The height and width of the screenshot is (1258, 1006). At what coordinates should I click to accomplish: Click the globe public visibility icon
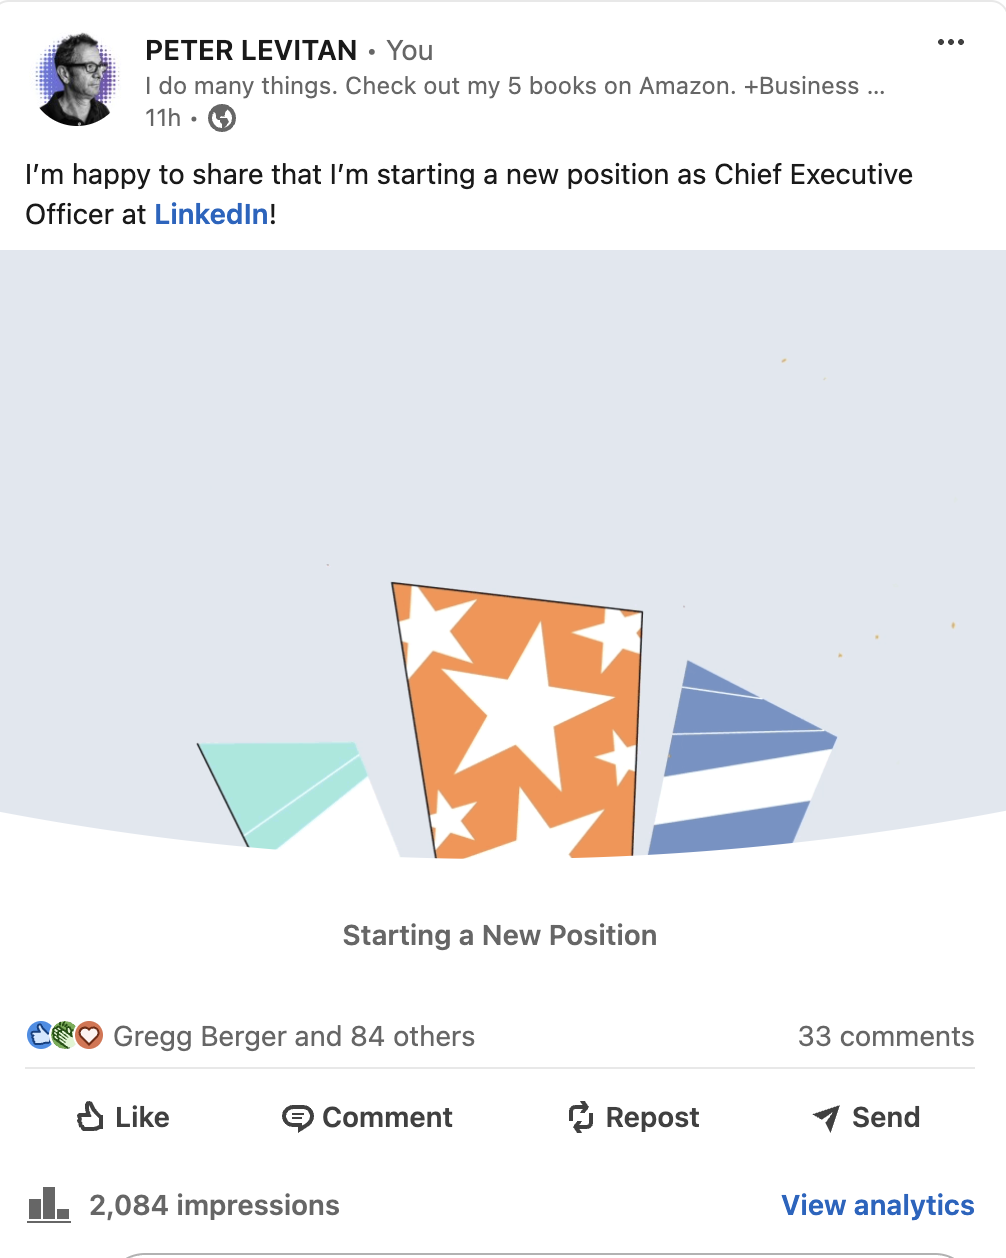(222, 118)
